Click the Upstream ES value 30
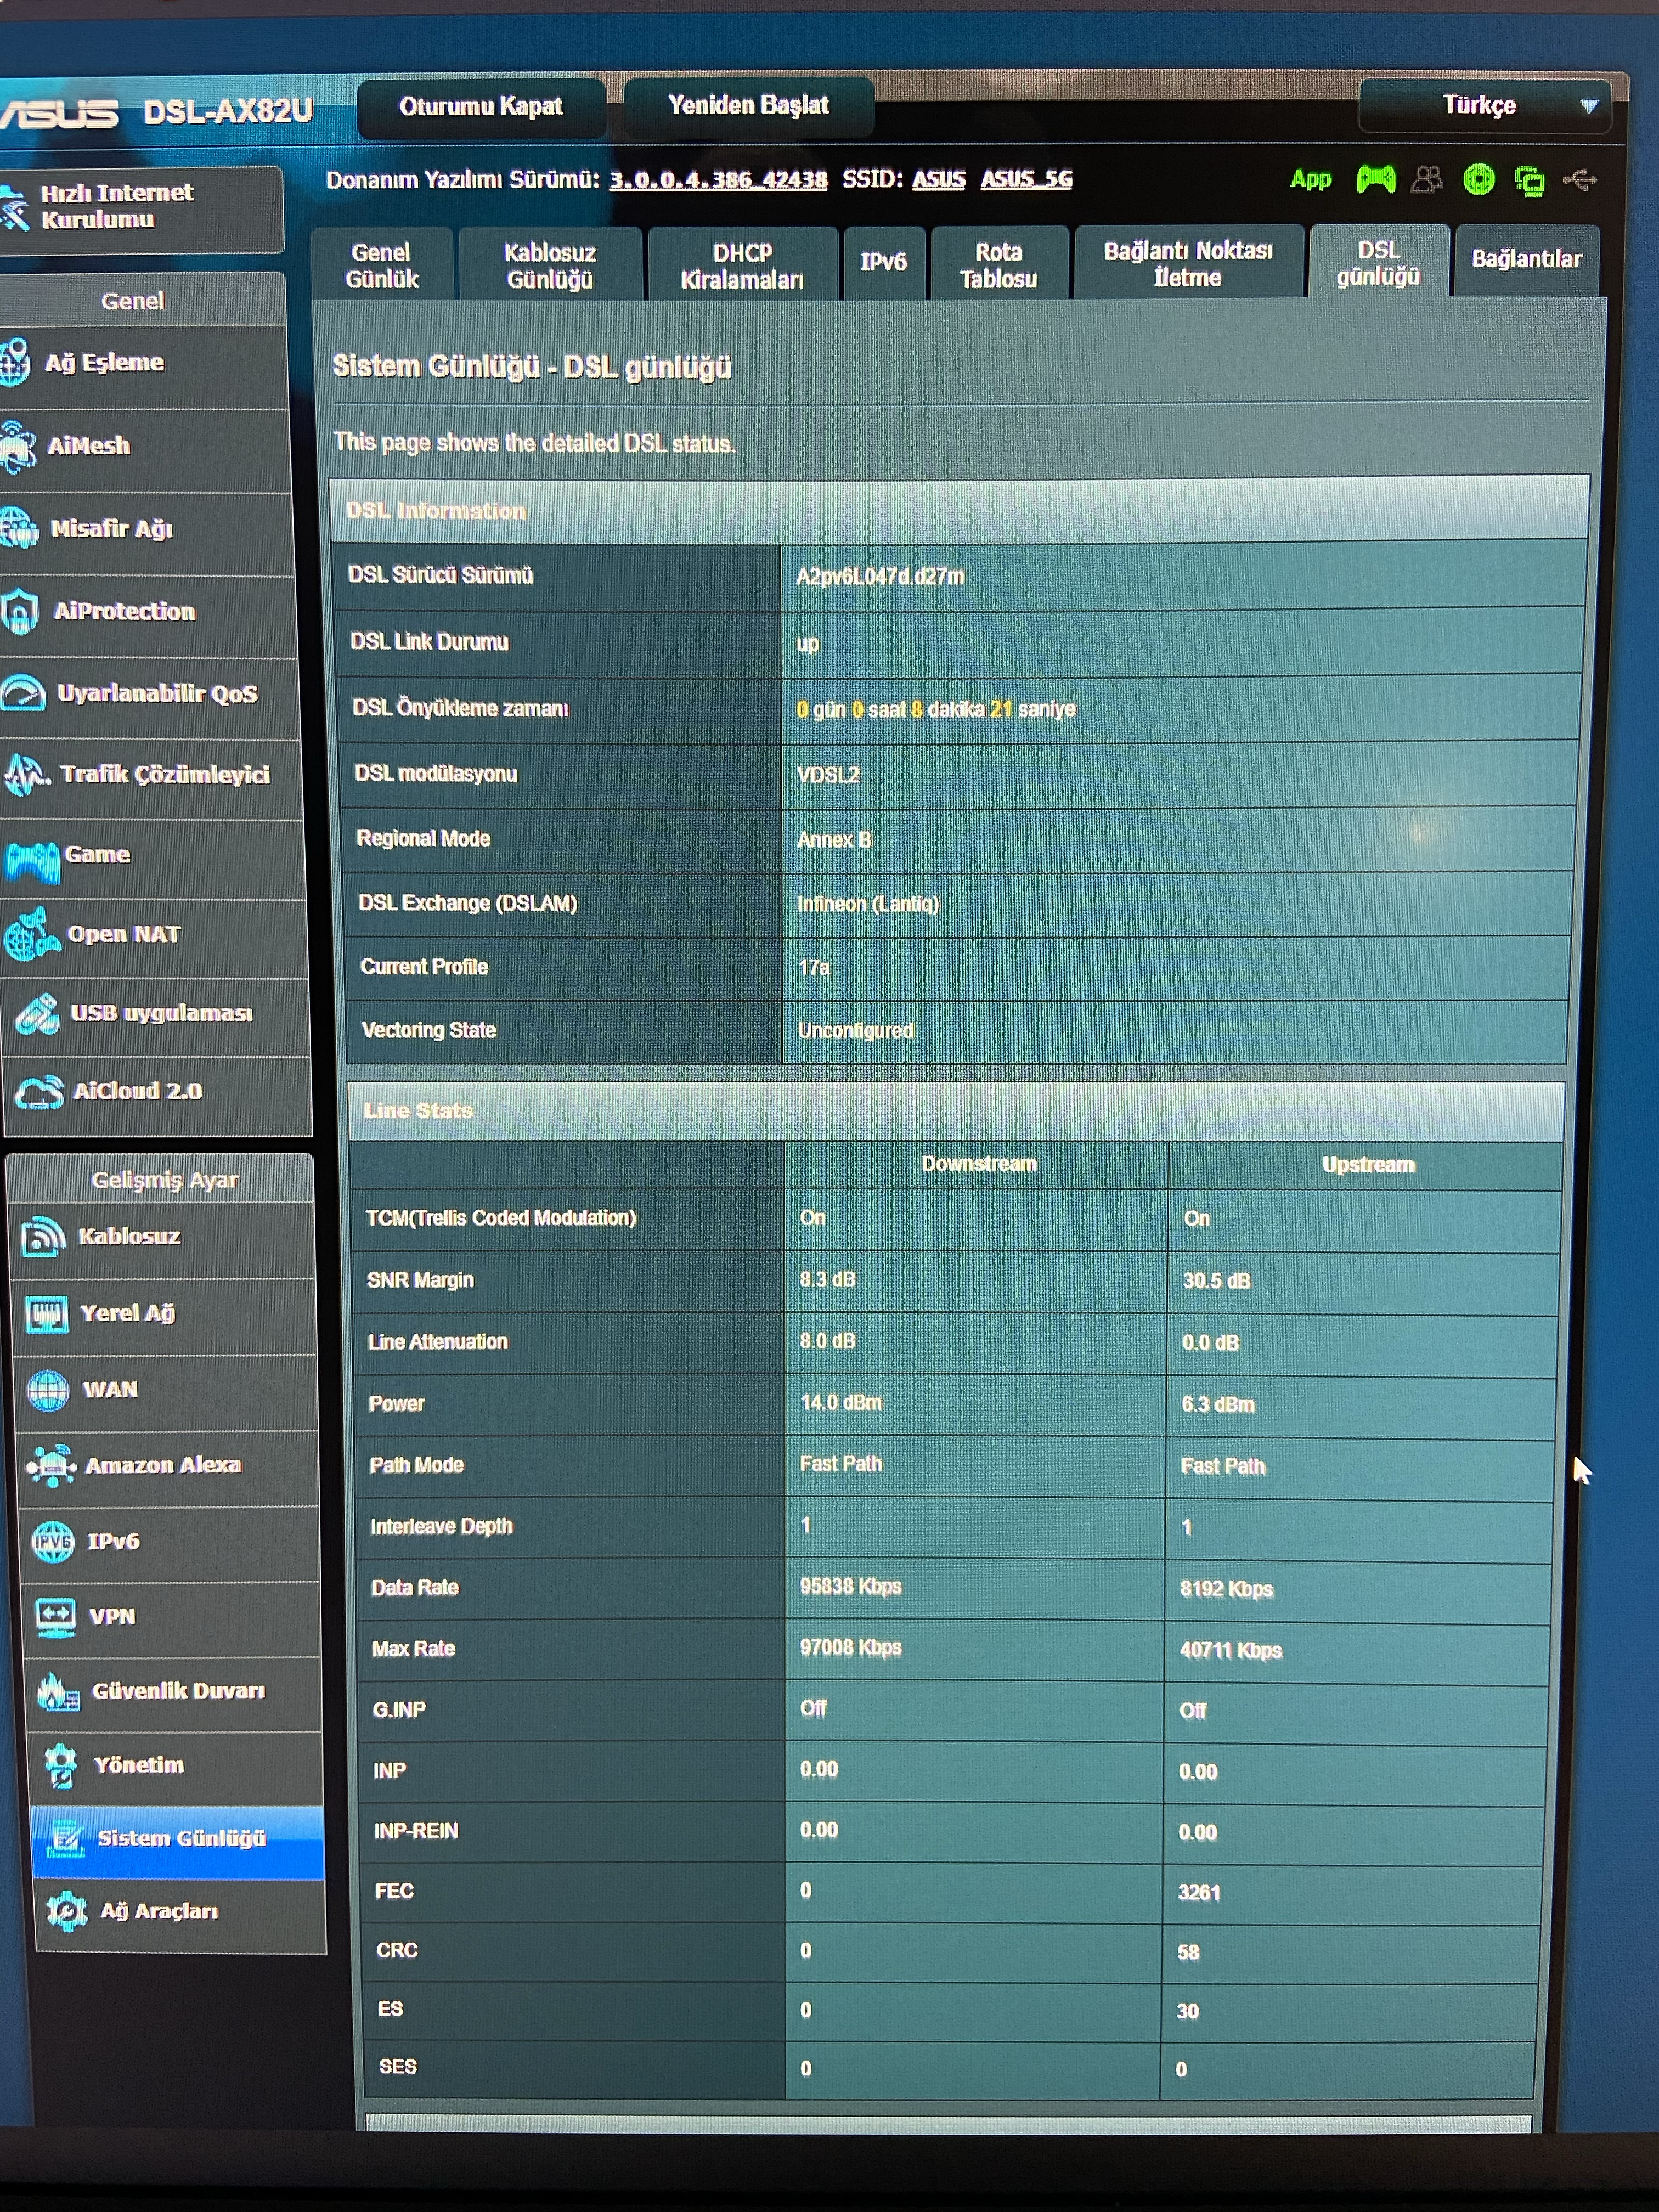Image resolution: width=1659 pixels, height=2212 pixels. [x=1187, y=2011]
